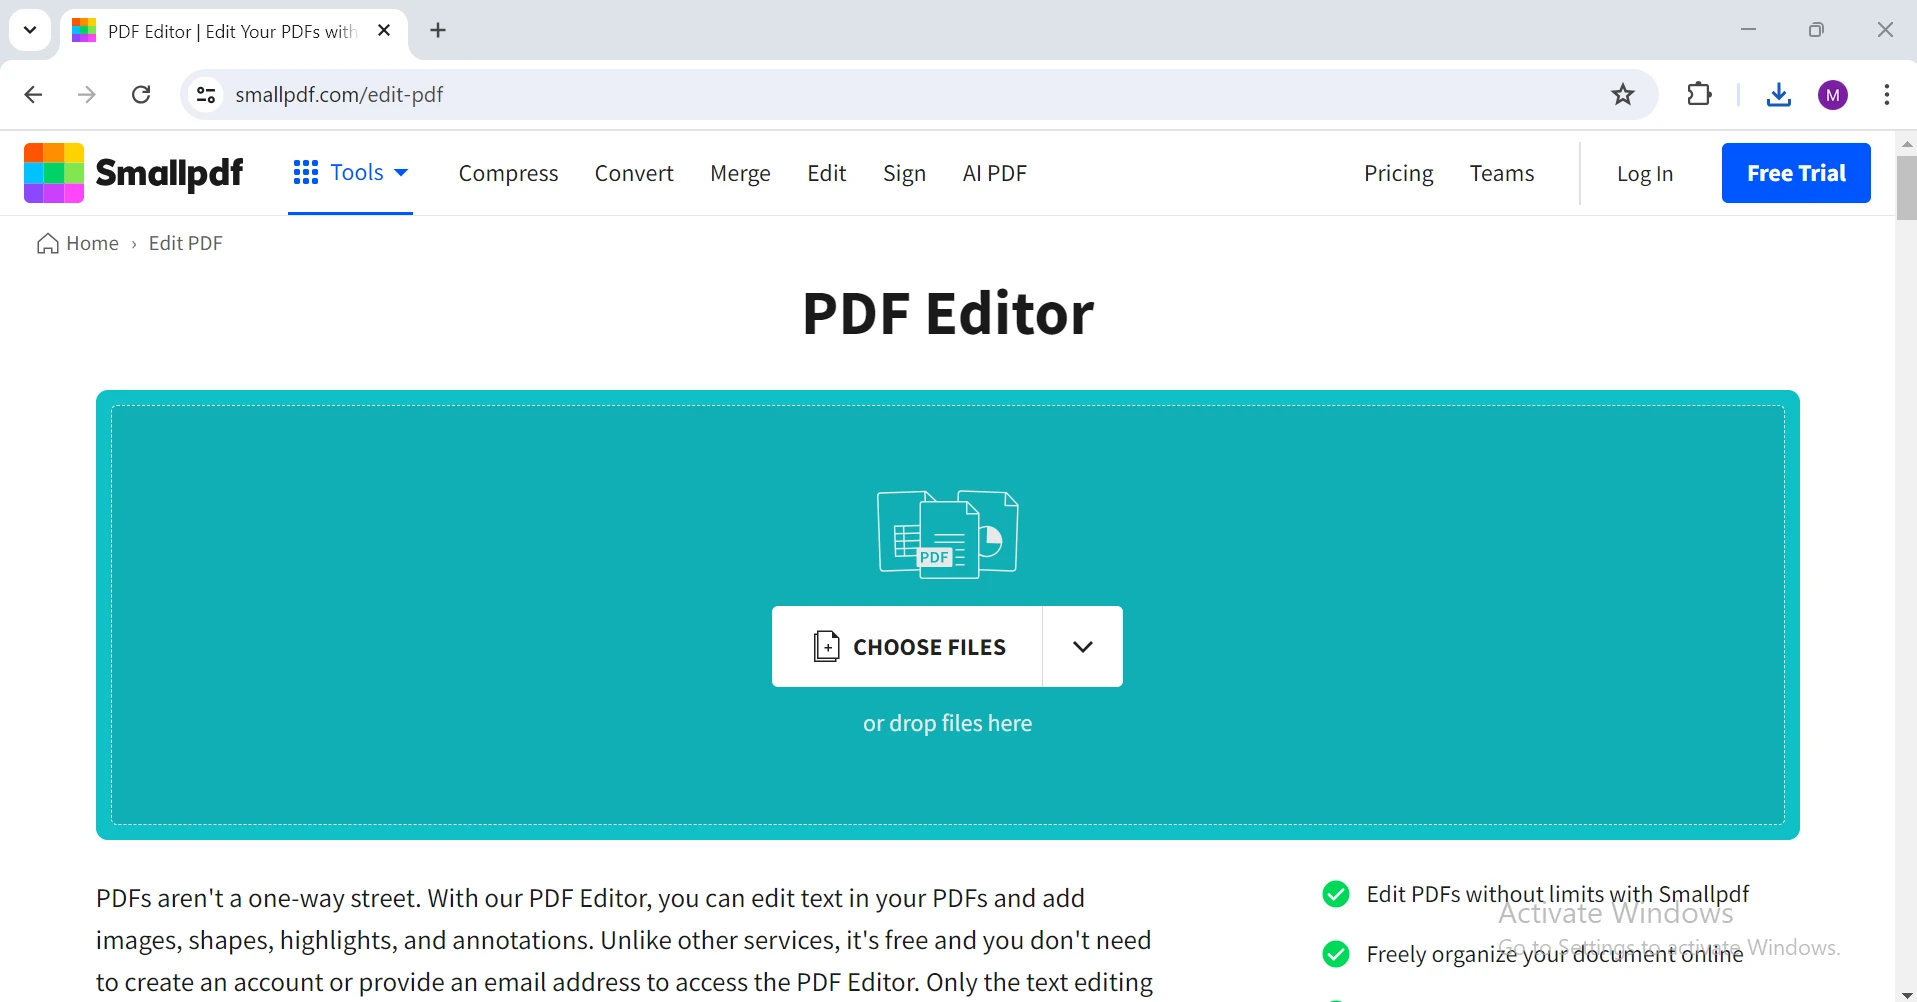
Task: Click the home icon in breadcrumb
Action: [47, 244]
